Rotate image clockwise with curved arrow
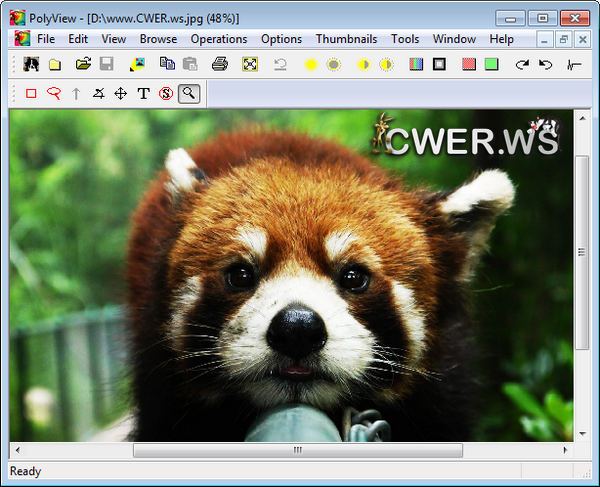 click(522, 64)
